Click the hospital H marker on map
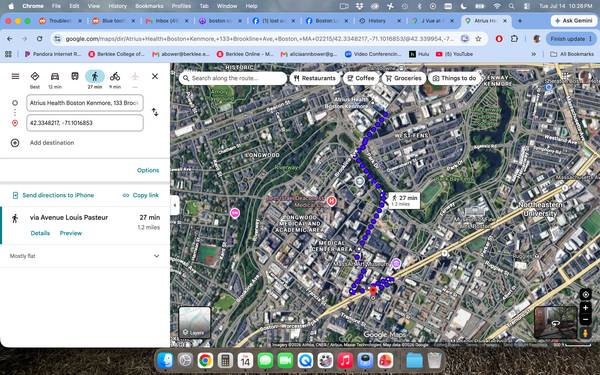 click(x=331, y=201)
